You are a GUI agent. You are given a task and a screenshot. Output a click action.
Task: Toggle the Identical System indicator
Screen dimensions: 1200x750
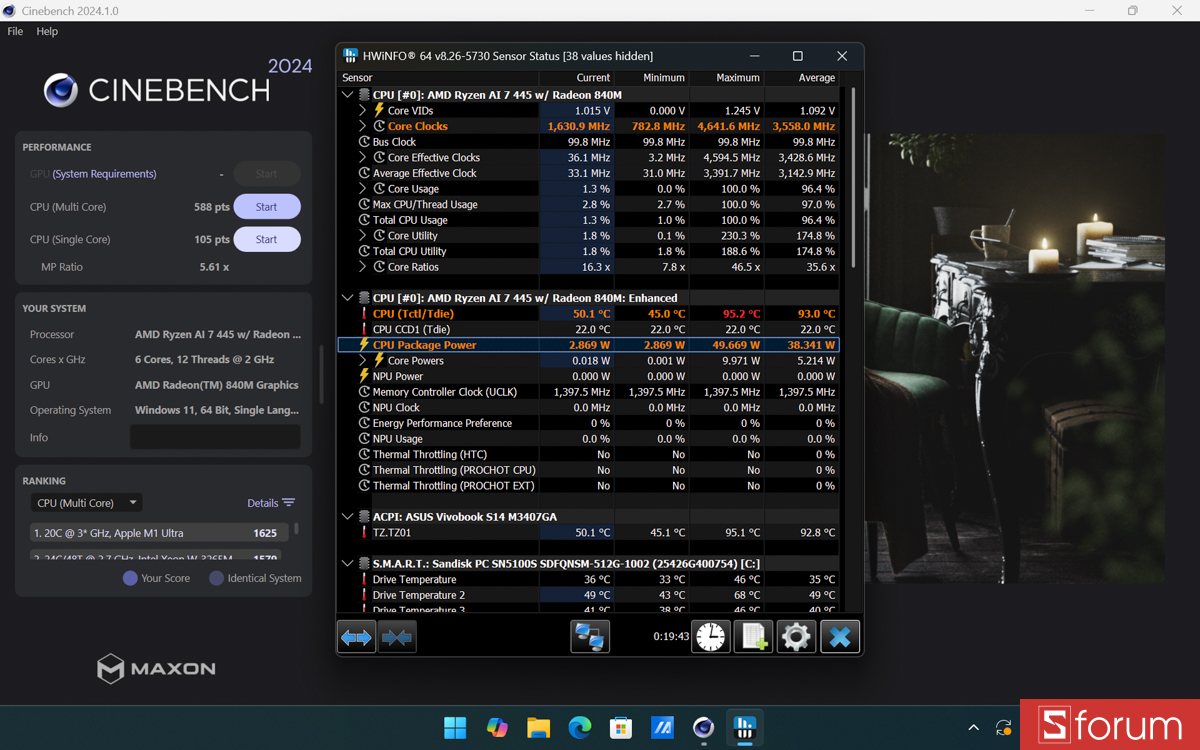(x=218, y=578)
